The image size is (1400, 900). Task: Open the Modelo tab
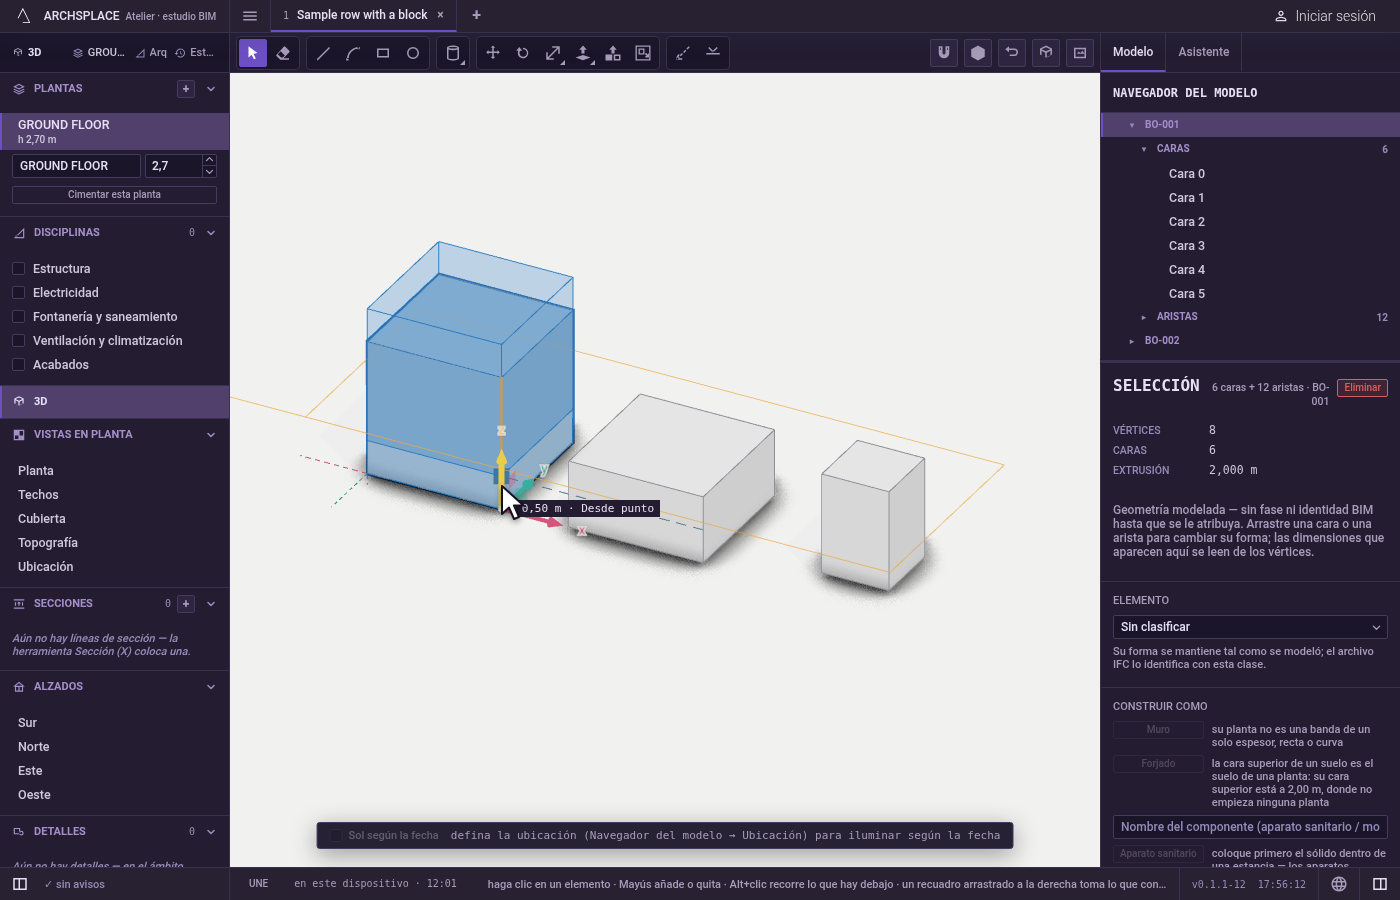[1133, 52]
